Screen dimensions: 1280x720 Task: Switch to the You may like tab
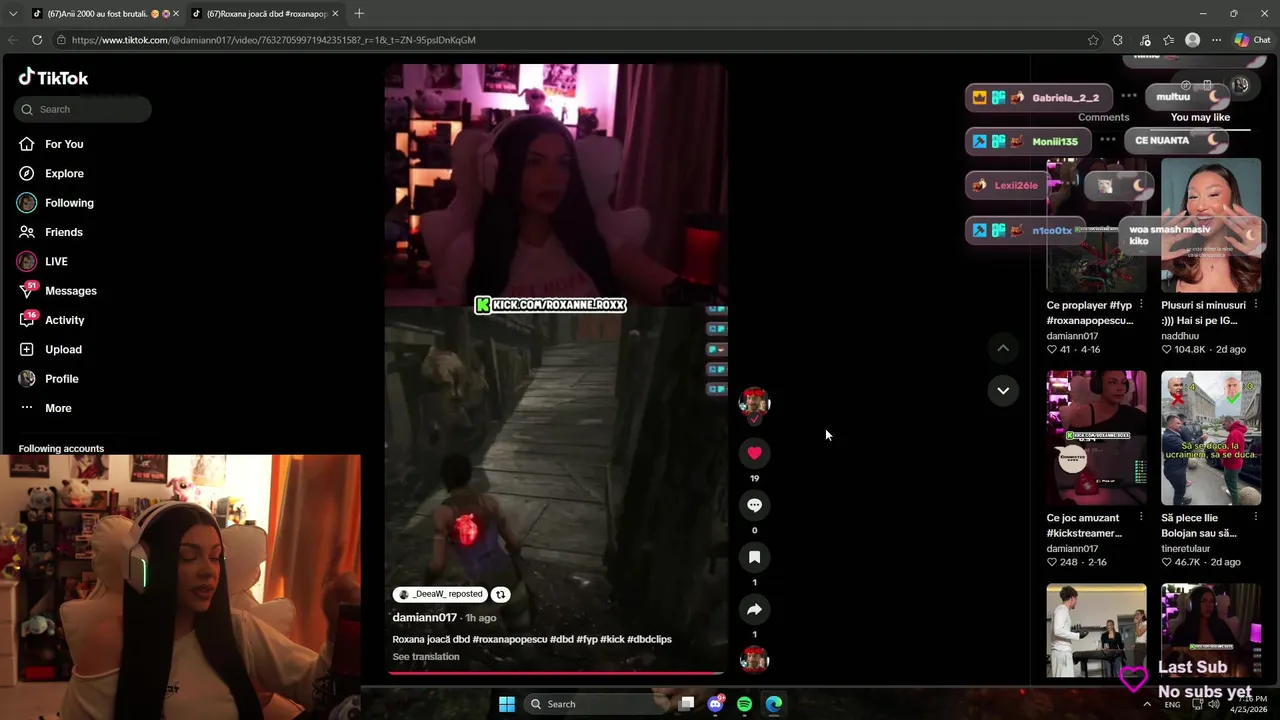1200,117
